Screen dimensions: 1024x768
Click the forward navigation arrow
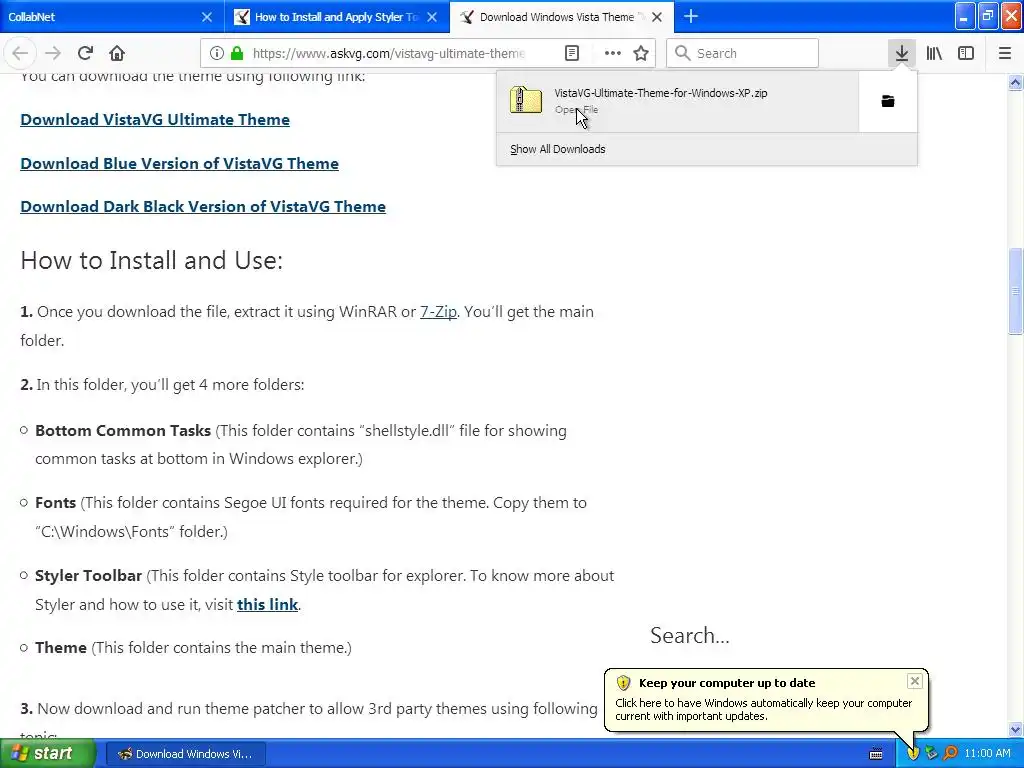pyautogui.click(x=53, y=53)
